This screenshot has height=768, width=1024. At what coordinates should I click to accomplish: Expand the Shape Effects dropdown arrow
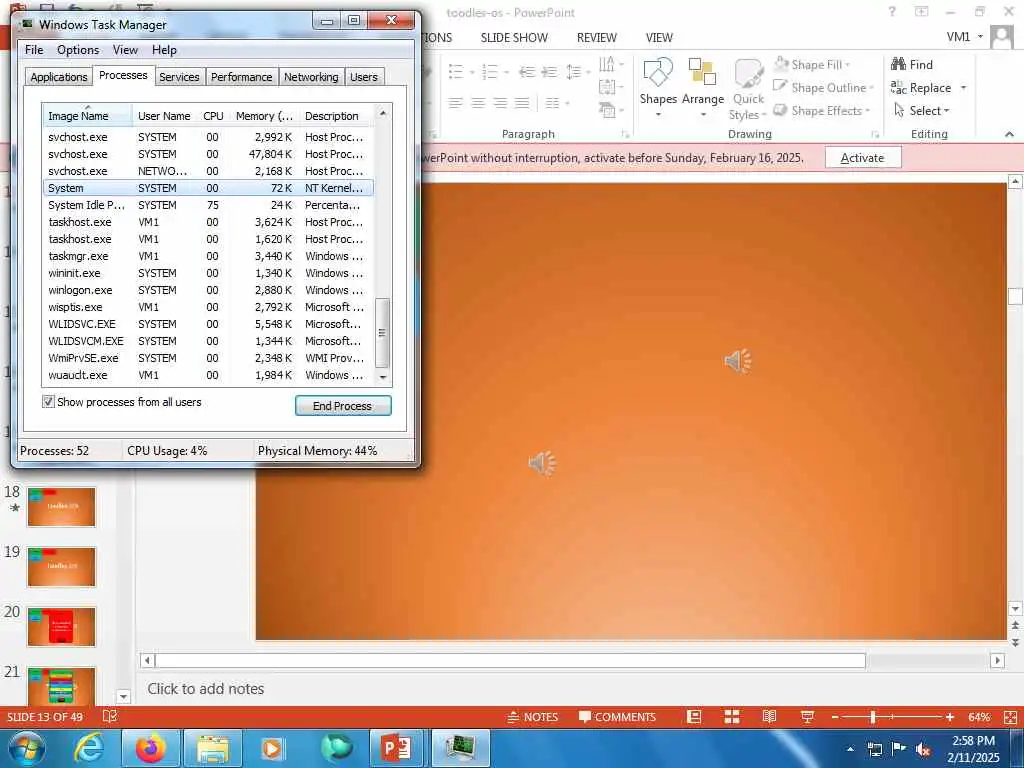point(868,111)
